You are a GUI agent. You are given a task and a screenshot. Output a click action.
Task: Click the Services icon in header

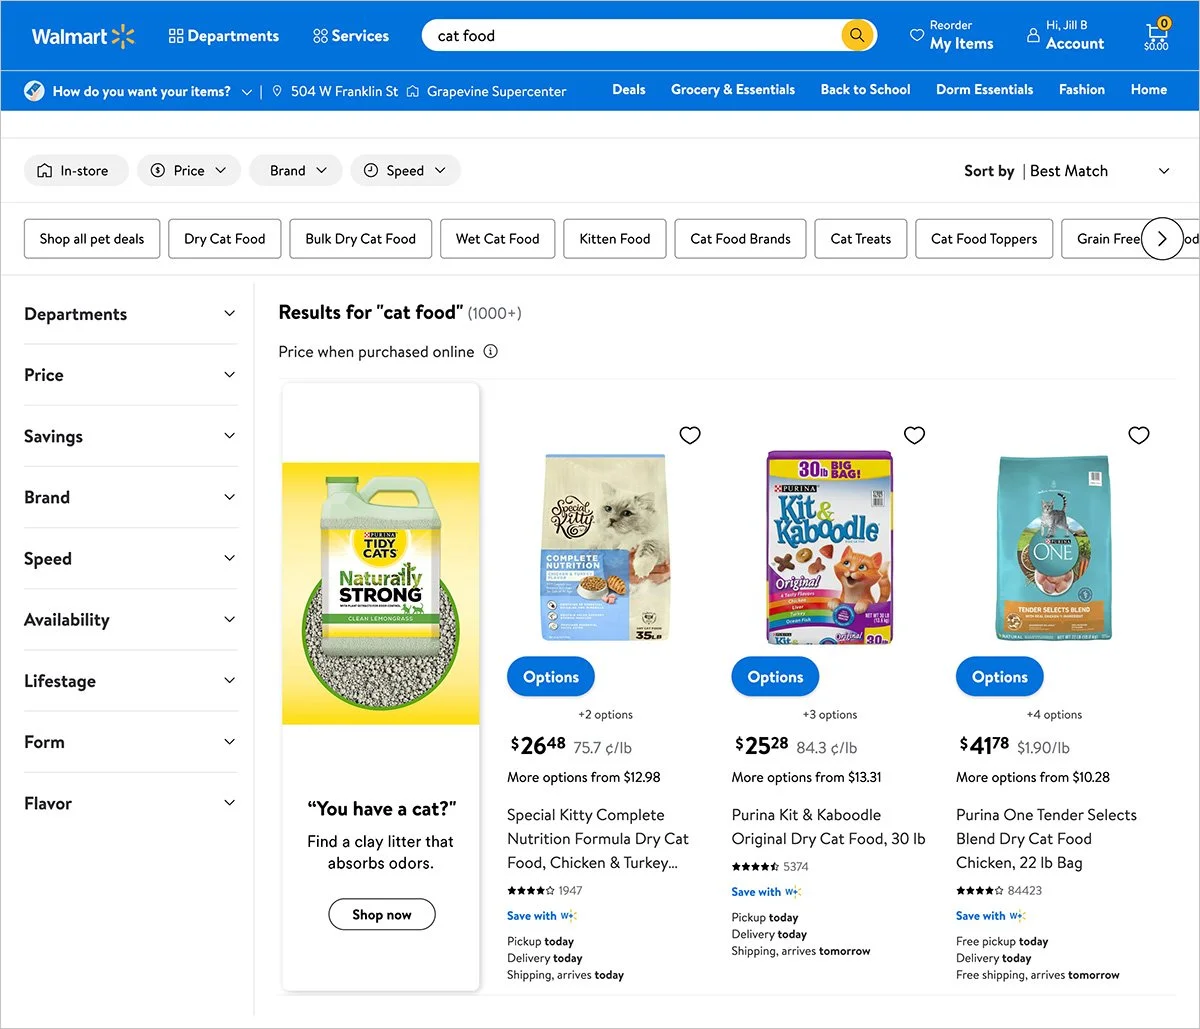point(320,36)
